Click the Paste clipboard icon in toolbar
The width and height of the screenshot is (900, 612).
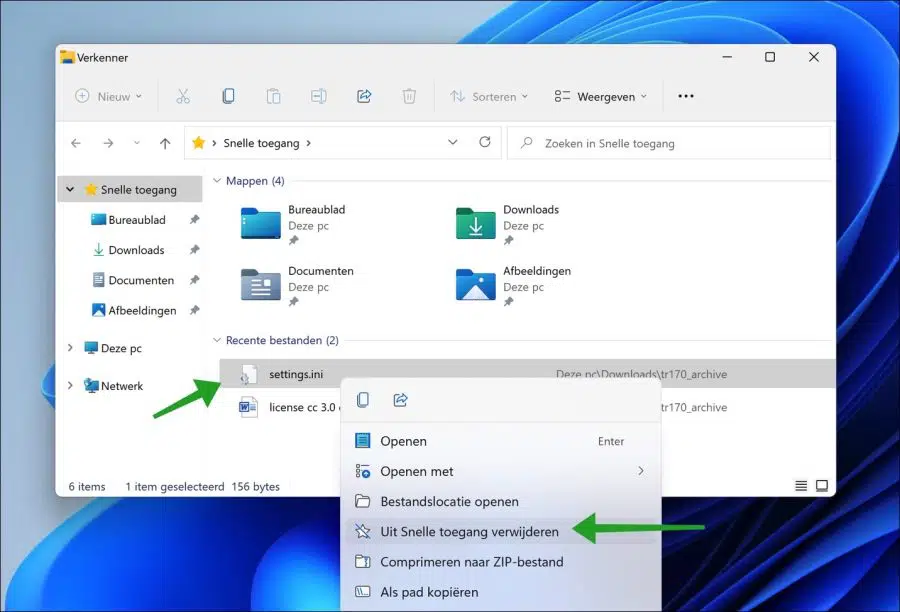click(273, 96)
